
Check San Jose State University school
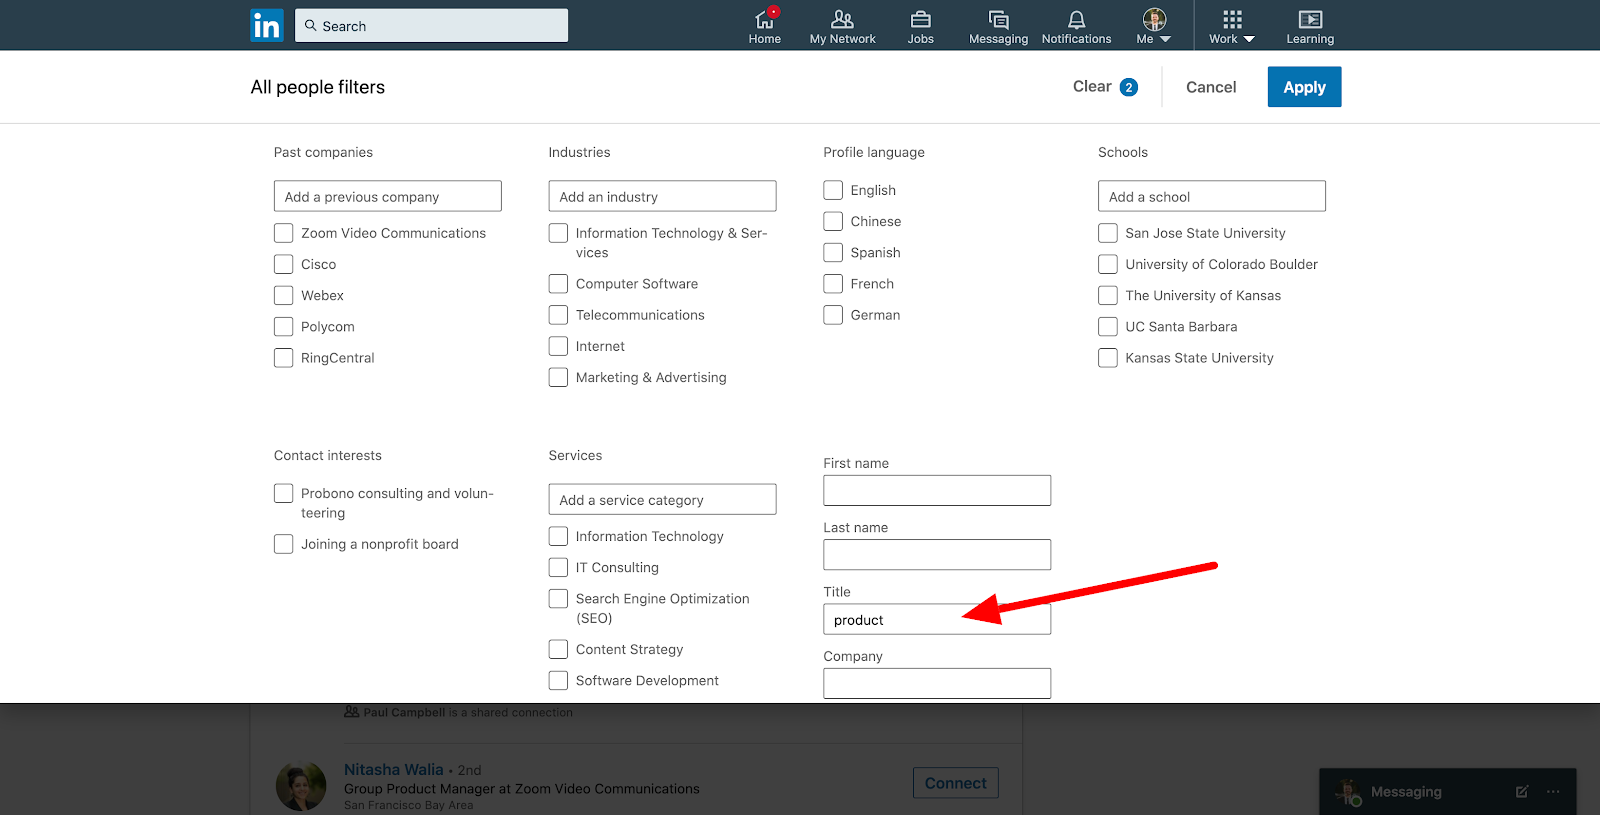click(1107, 233)
